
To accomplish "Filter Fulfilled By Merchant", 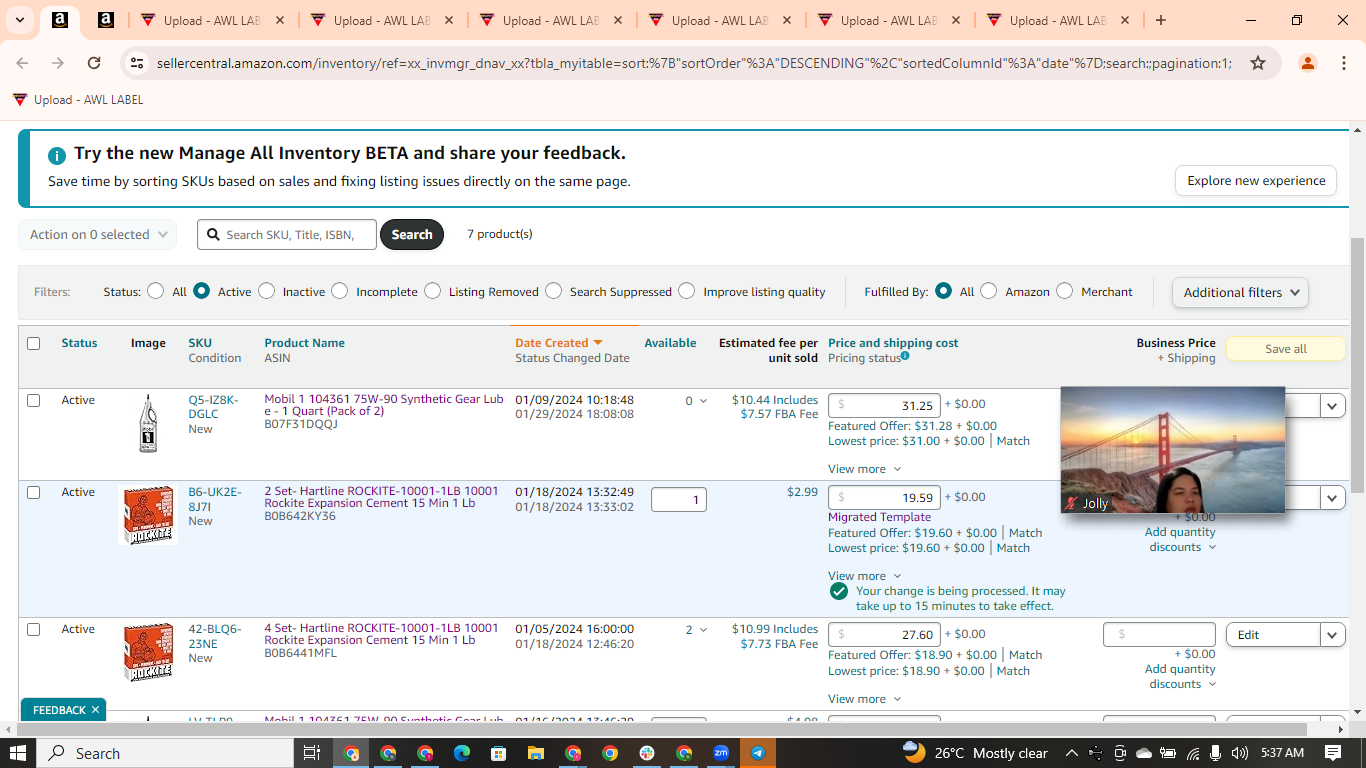I will 1064,291.
